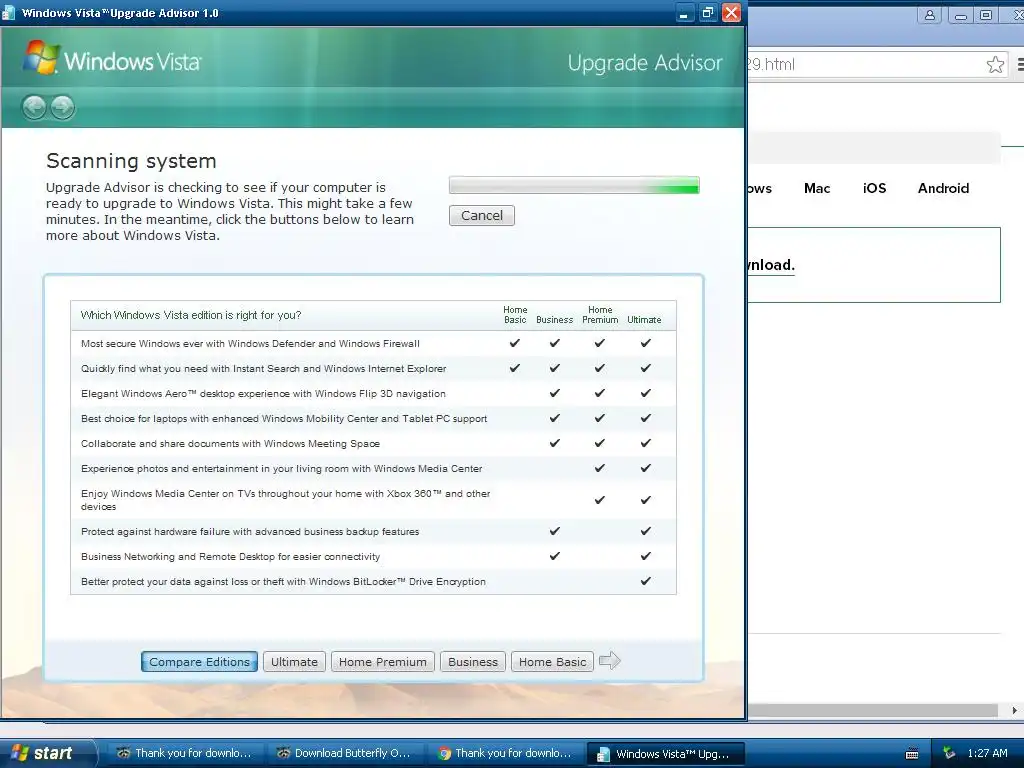Click the 'Best choice for laptops' feature row
1024x768 pixels.
pyautogui.click(x=374, y=419)
